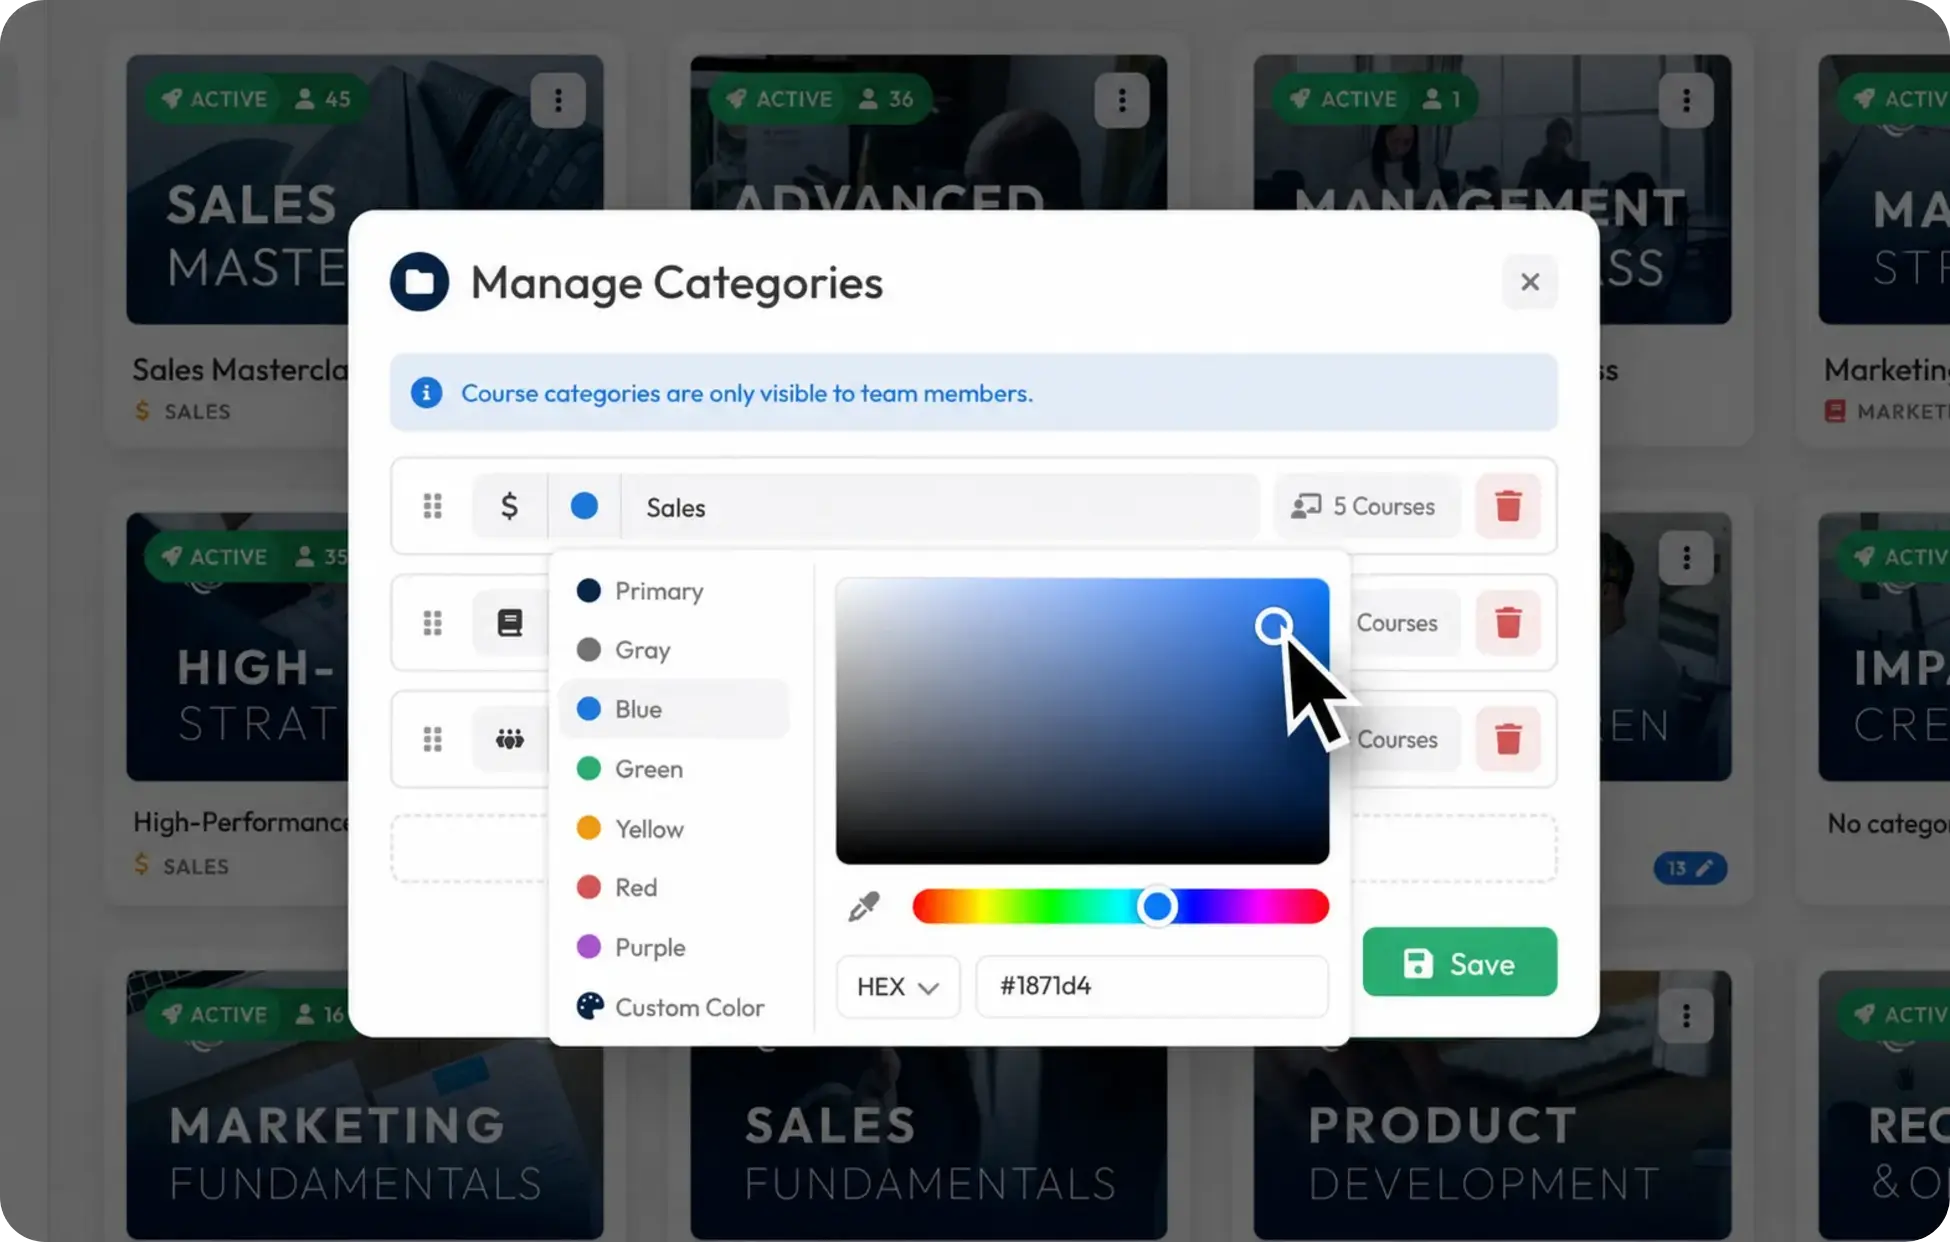Click the trash icon in the people icon row
Screen dimensions: 1950x1242
[x=1508, y=740]
